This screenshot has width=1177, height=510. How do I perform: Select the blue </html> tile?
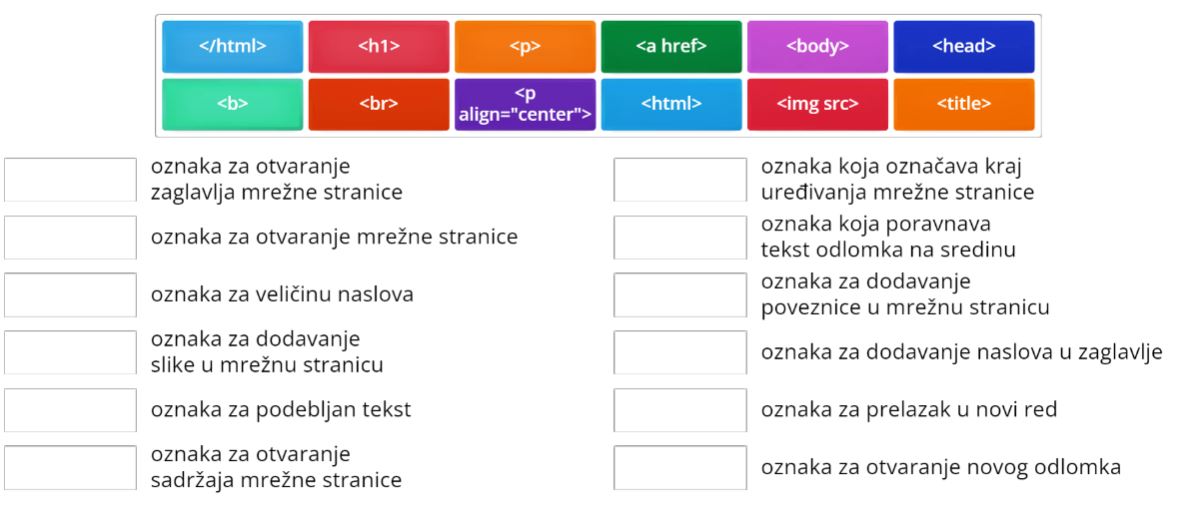point(233,46)
